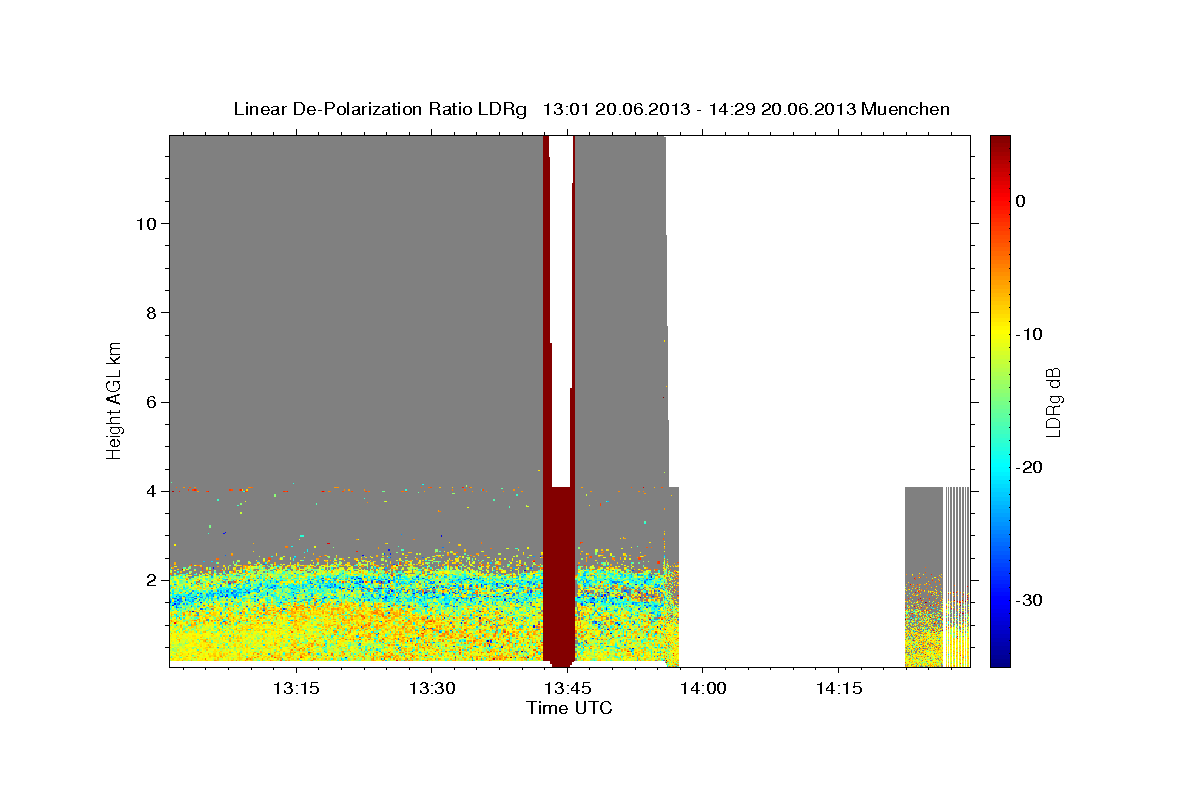The width and height of the screenshot is (1200, 800).
Task: Click the 'Time UTC' axis label
Action: click(570, 709)
